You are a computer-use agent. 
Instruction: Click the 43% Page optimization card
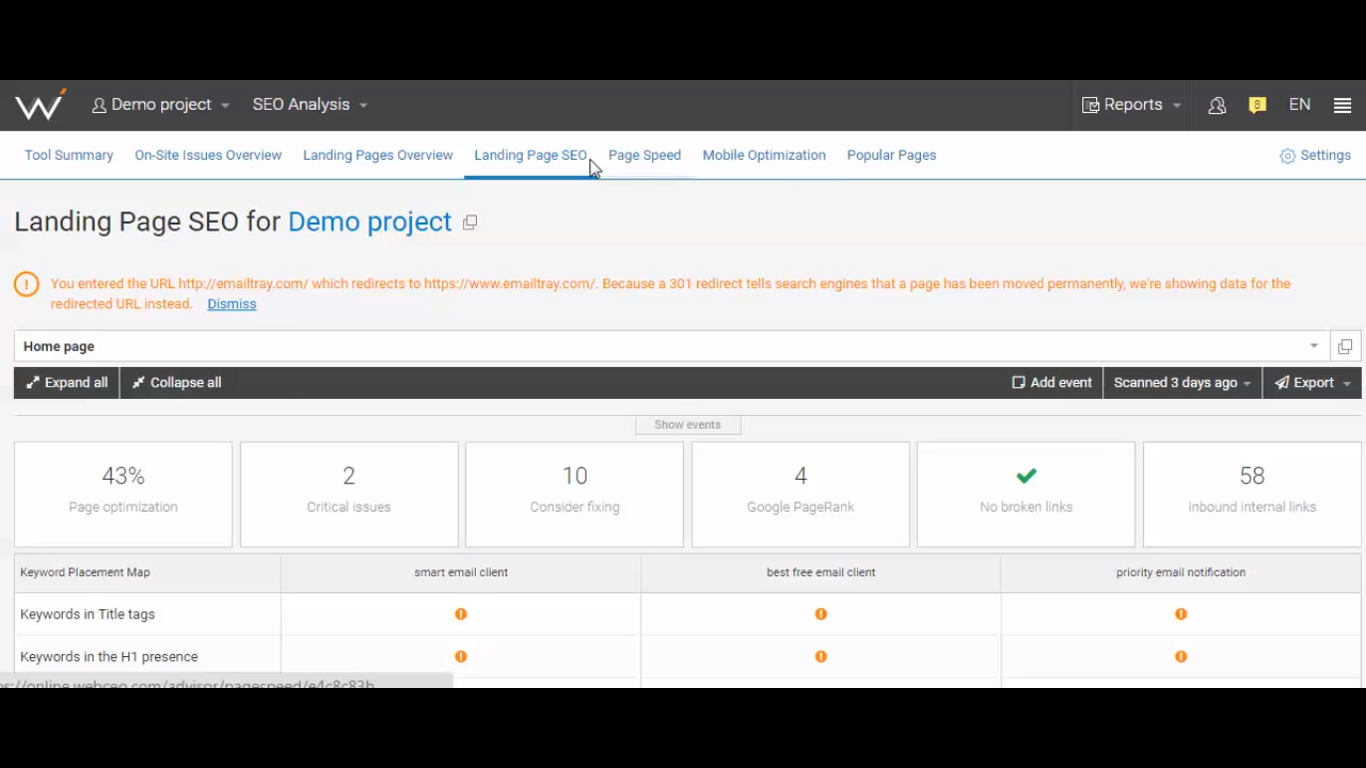123,495
